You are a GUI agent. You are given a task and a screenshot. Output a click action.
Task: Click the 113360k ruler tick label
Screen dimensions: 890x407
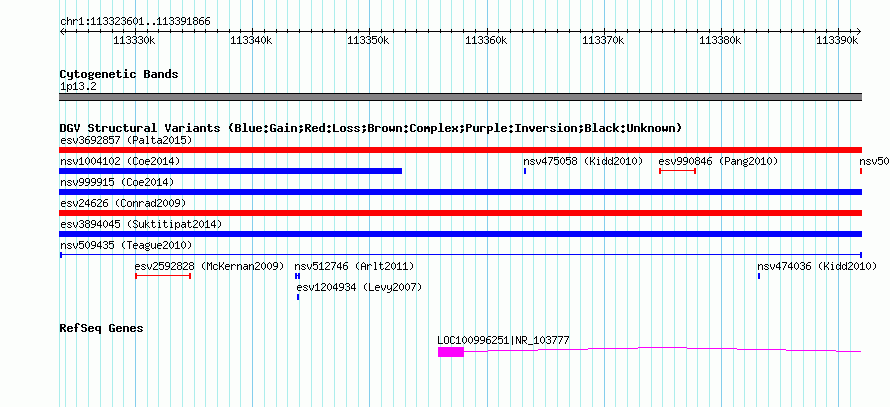[x=486, y=40]
